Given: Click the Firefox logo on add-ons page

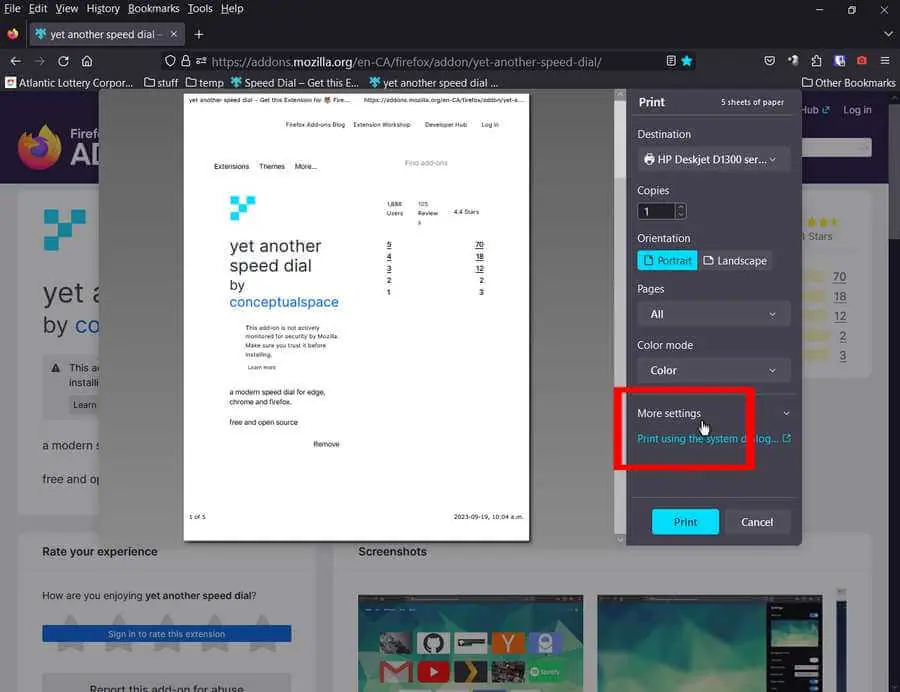Looking at the screenshot, I should click(x=39, y=147).
